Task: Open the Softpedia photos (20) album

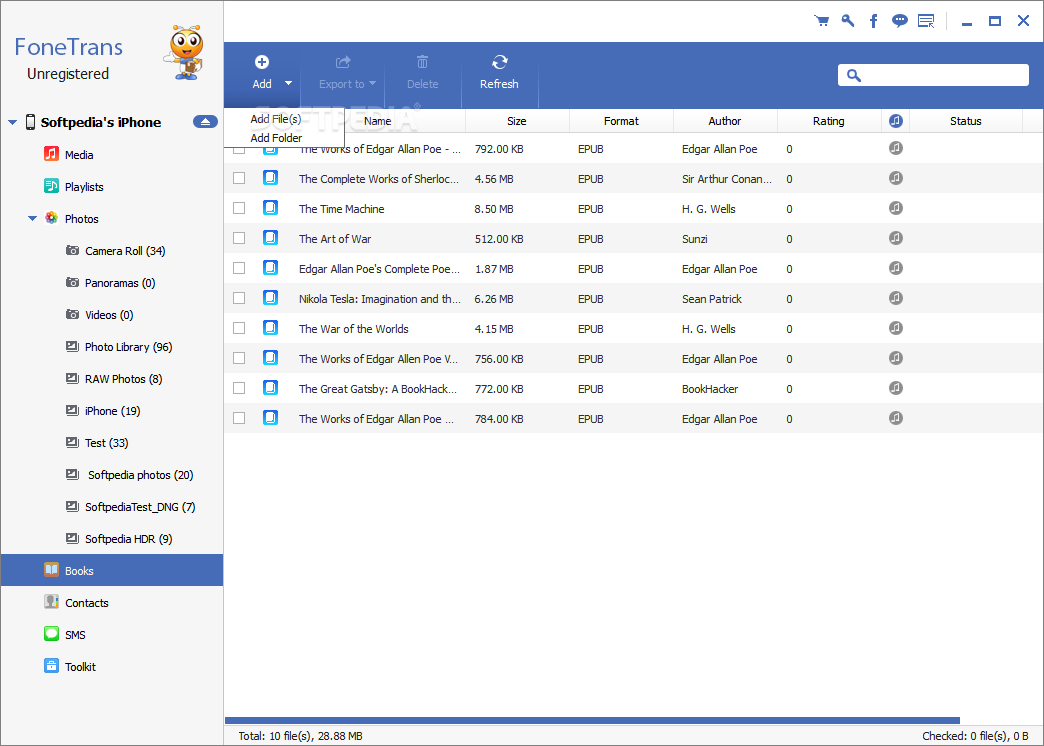Action: point(140,475)
